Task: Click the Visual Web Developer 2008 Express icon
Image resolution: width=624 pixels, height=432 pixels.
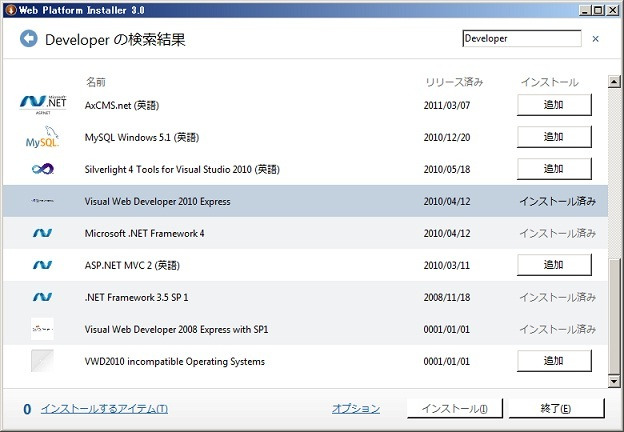Action: pos(42,329)
